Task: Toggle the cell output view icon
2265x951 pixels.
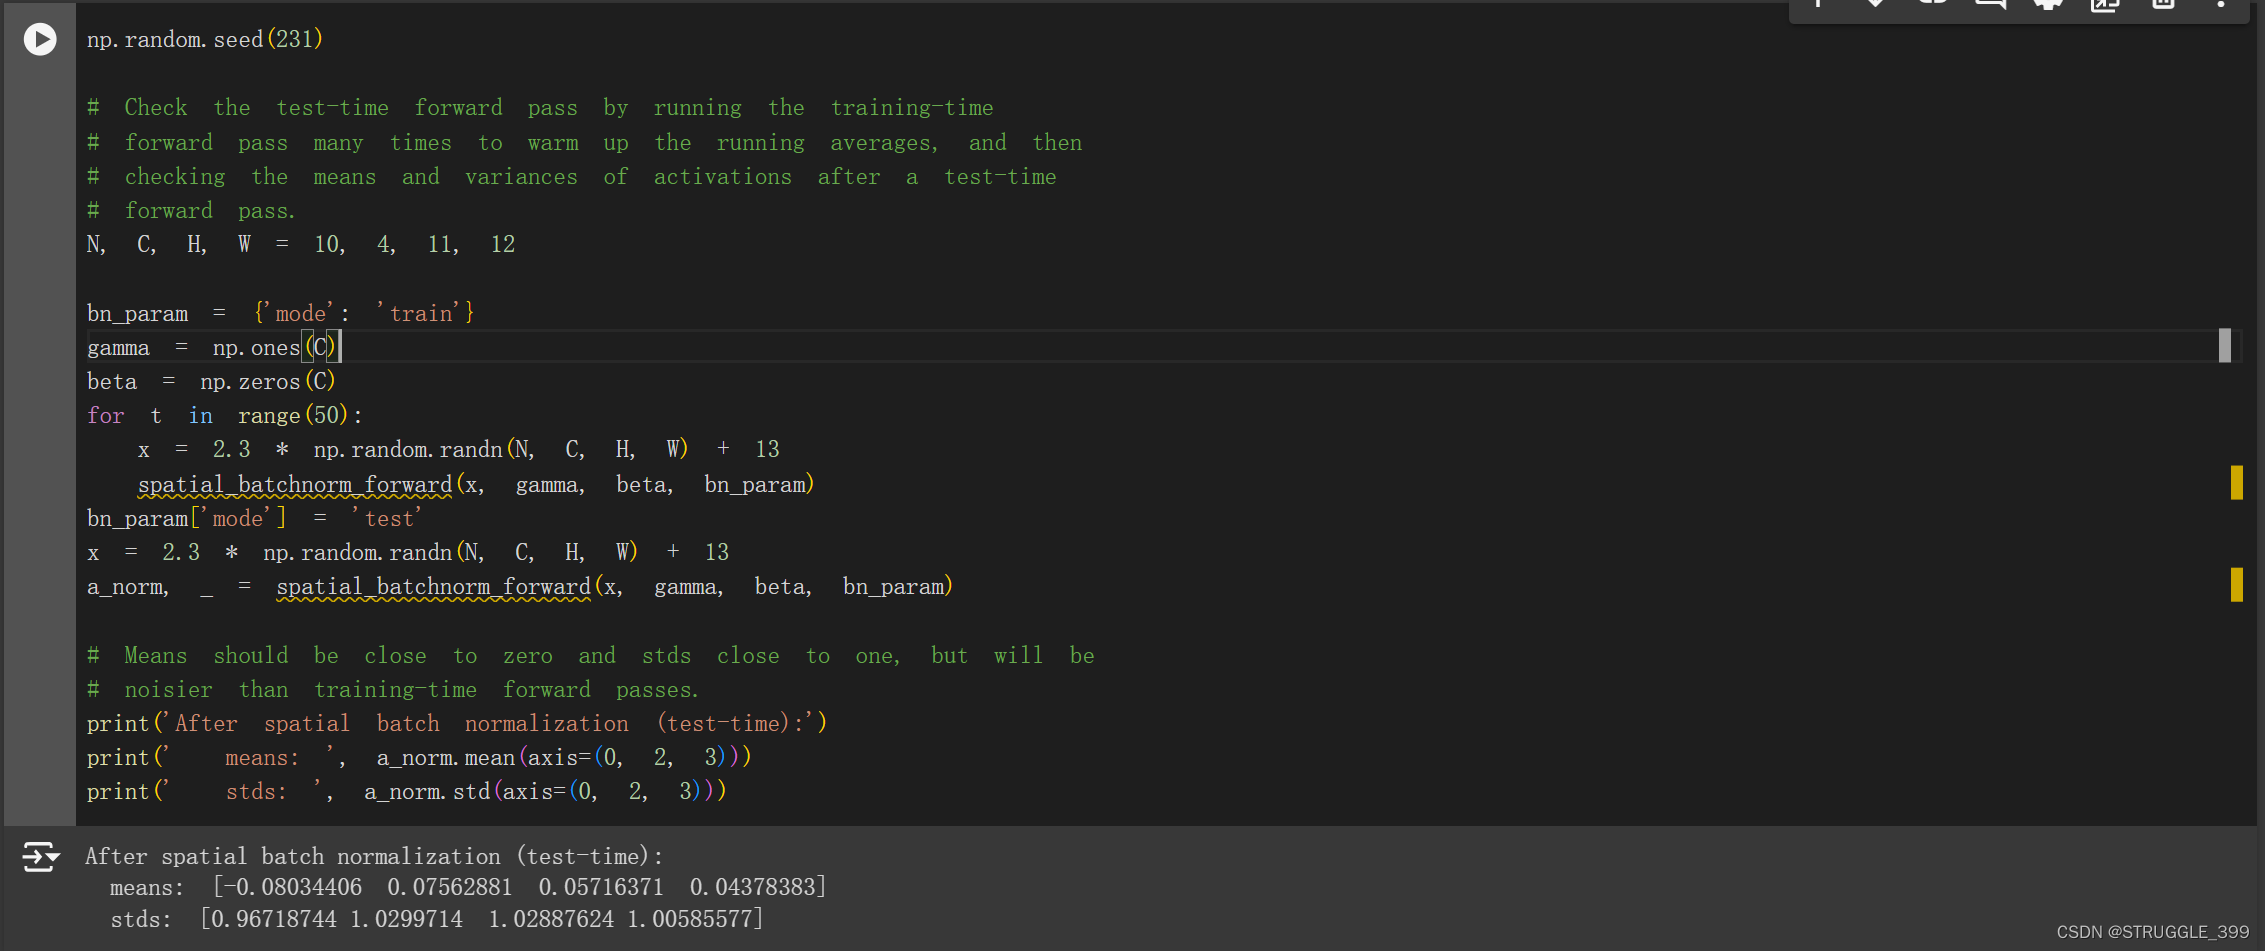Action: [x=41, y=857]
